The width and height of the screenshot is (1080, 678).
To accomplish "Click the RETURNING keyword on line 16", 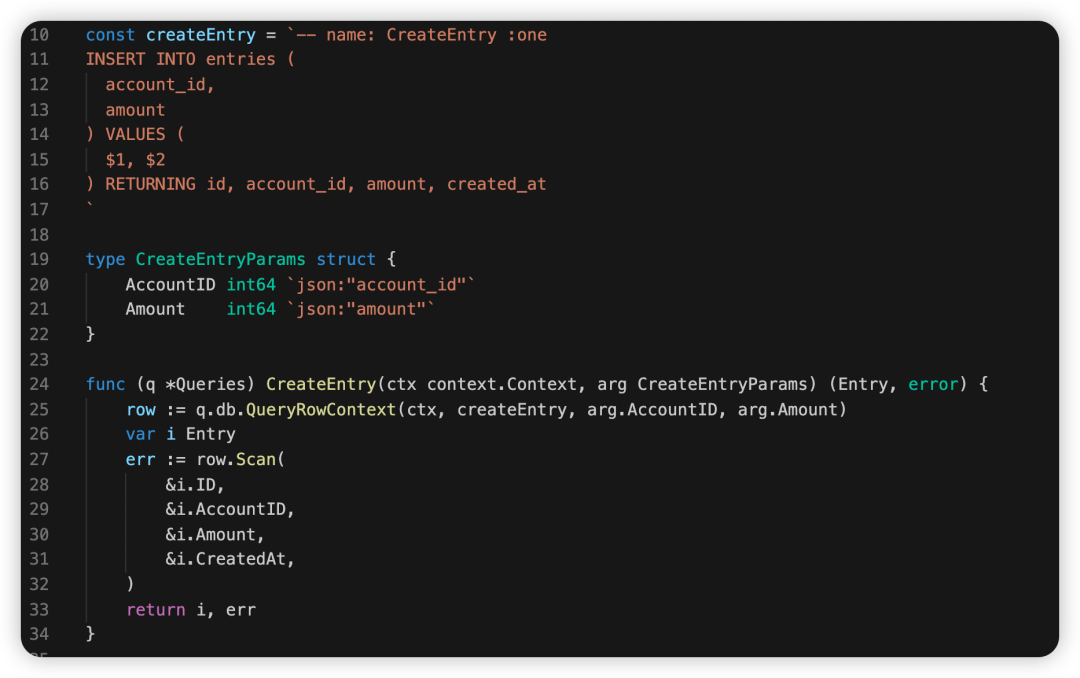I will (x=150, y=185).
